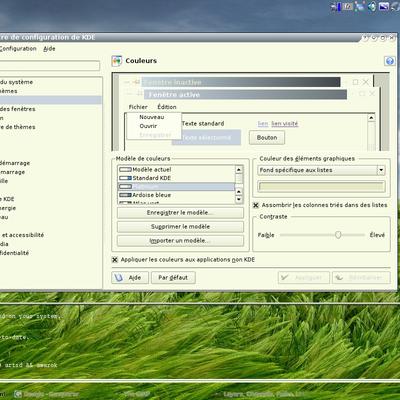Screen dimensions: 400x400
Task: Click the speaker volume icon in system tray
Action: 373,6
